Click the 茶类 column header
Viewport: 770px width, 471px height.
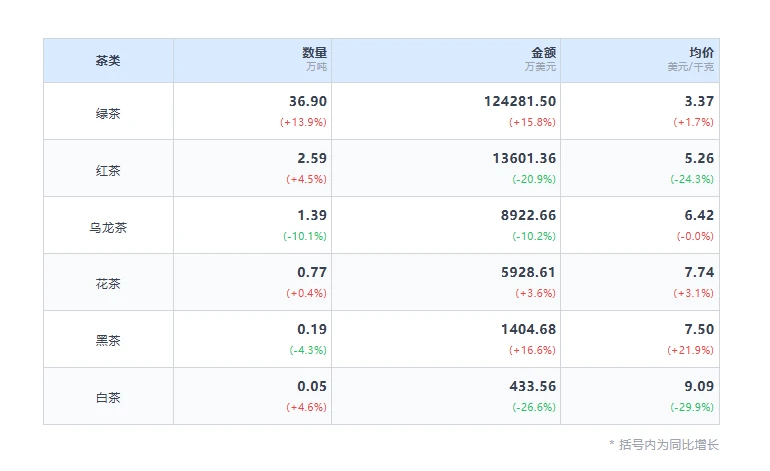(x=108, y=60)
